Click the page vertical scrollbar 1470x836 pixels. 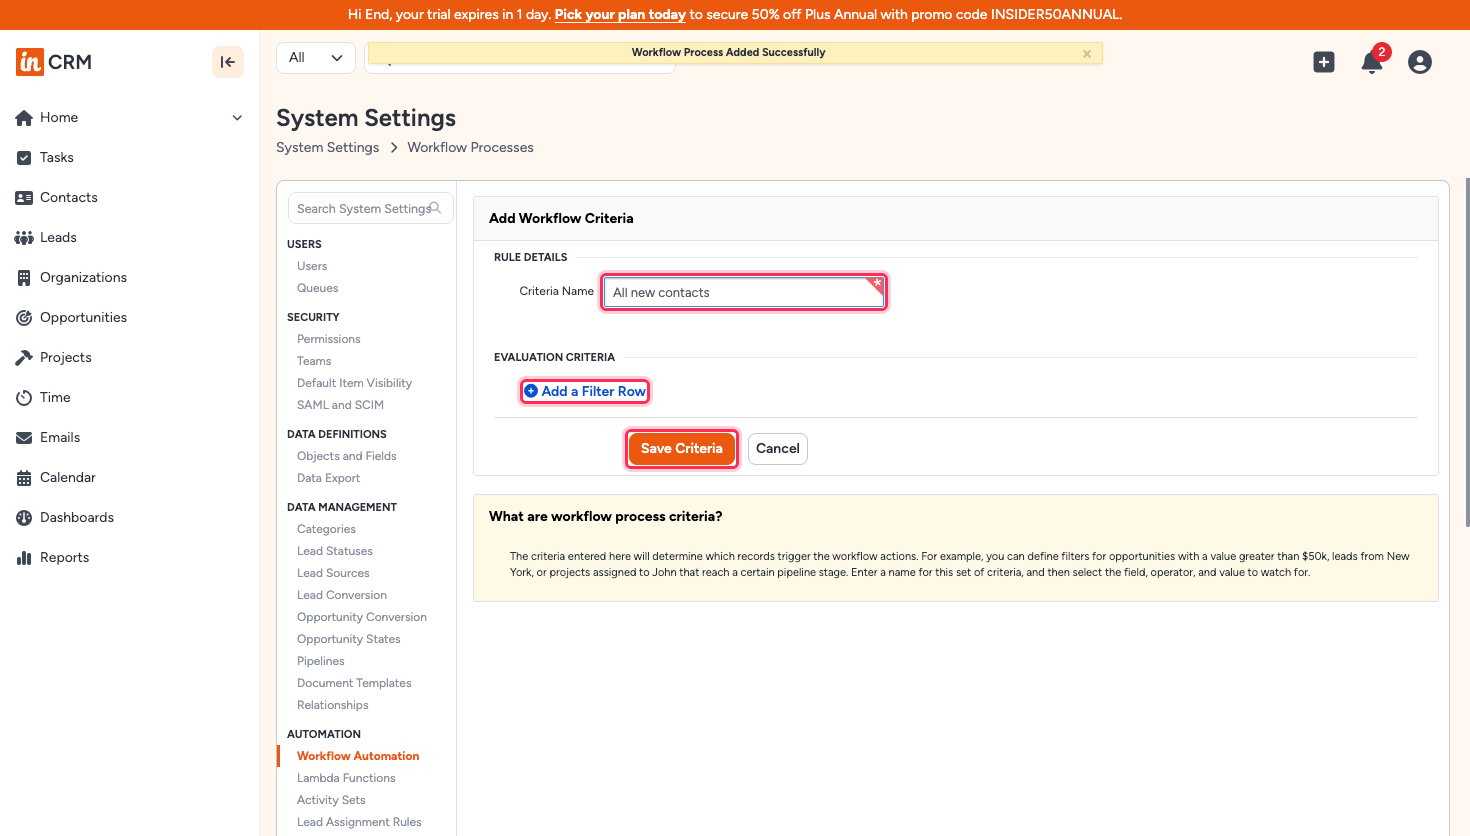[x=1467, y=350]
